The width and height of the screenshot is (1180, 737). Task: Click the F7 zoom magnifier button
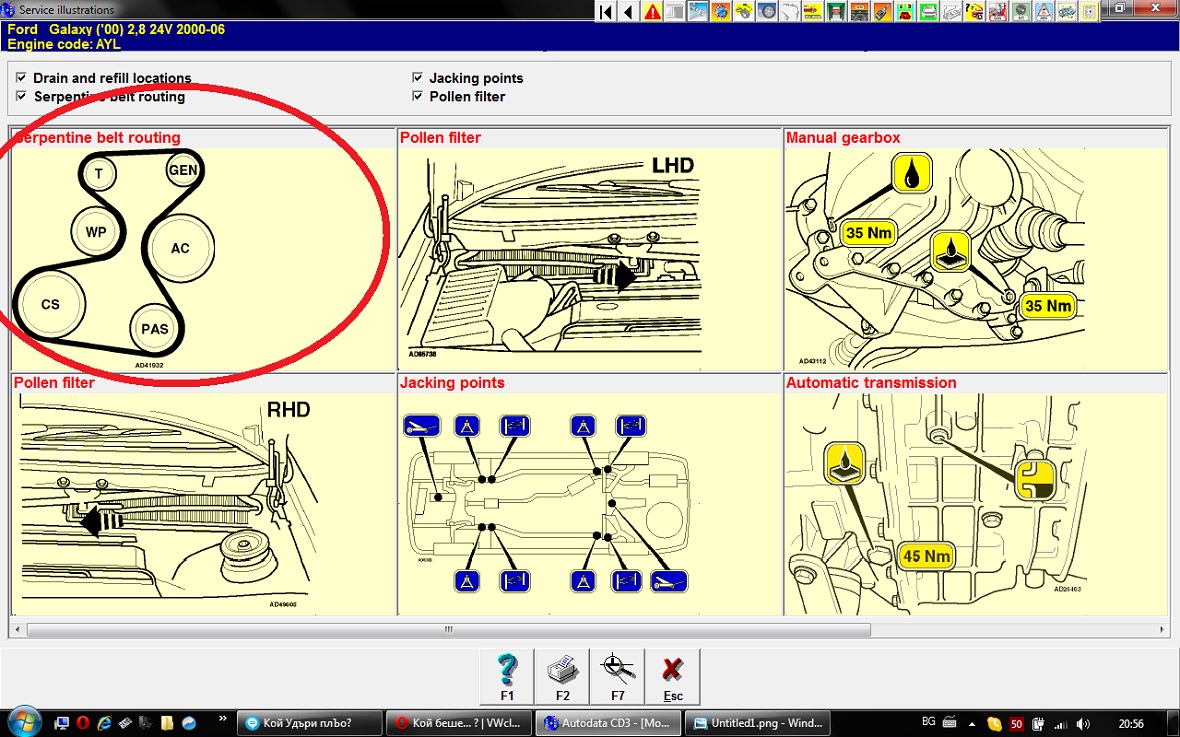pyautogui.click(x=617, y=677)
